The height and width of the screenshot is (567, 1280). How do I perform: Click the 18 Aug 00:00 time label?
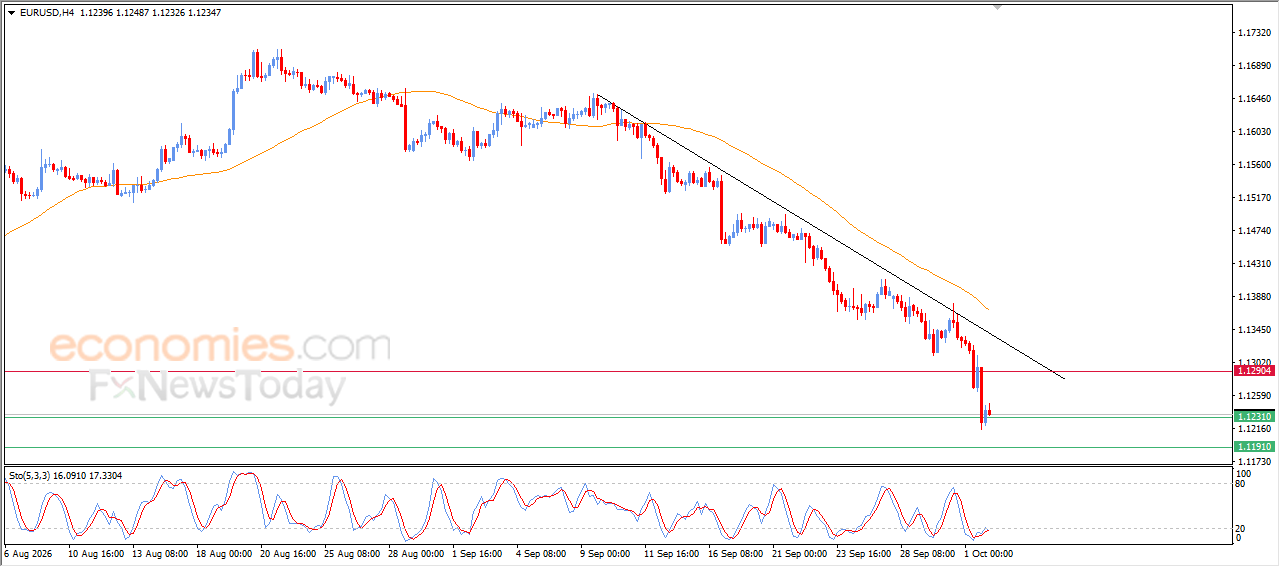tap(222, 552)
